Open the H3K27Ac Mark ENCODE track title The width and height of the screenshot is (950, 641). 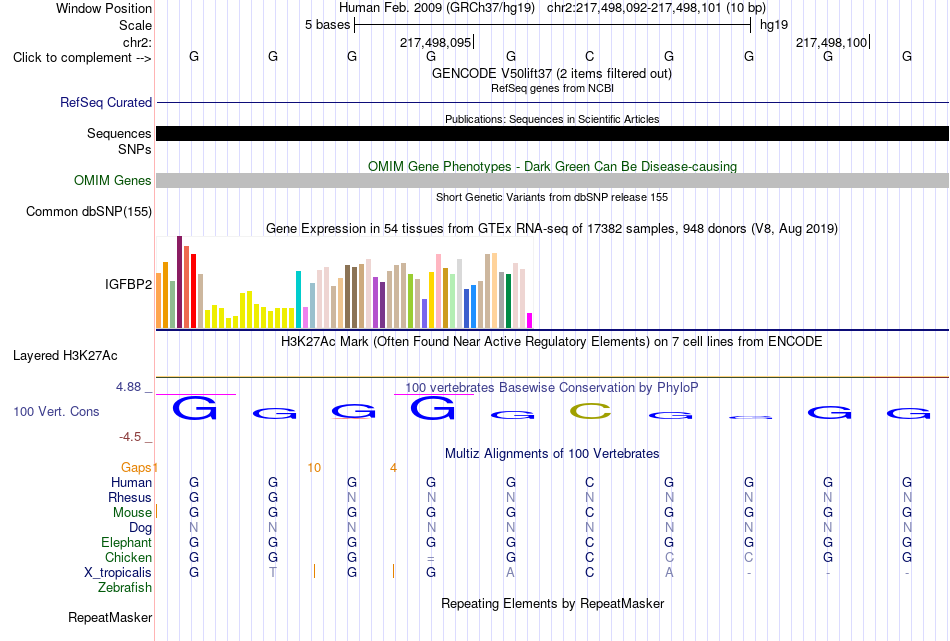tap(551, 342)
